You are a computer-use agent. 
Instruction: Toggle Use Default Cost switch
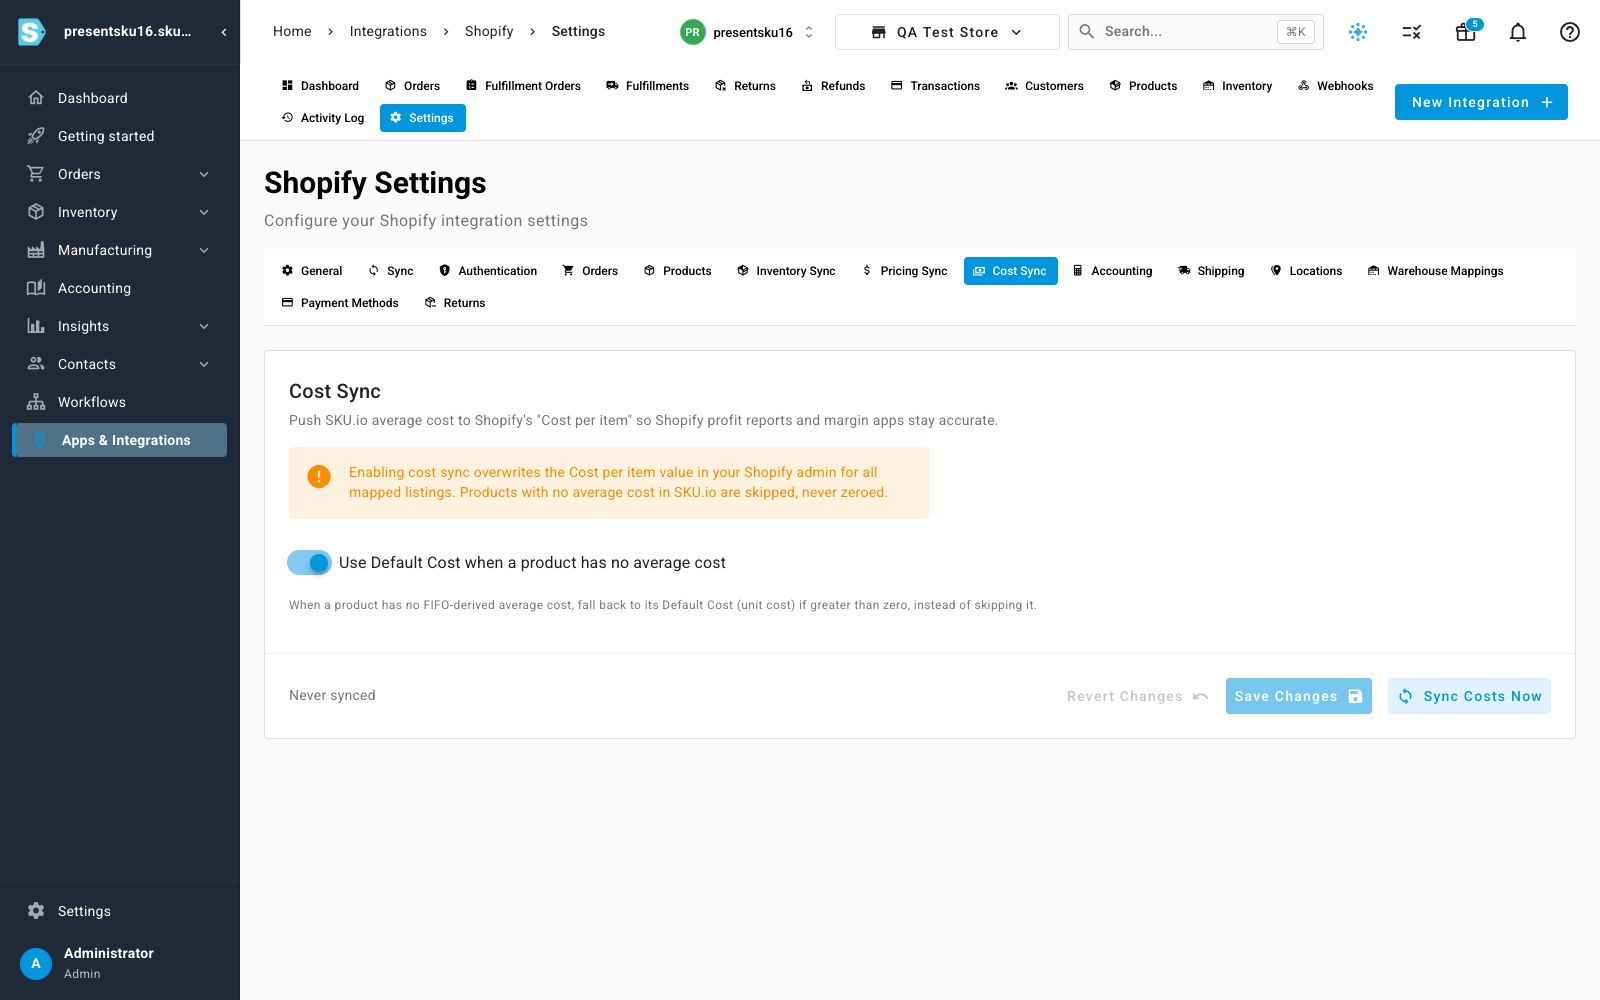309,563
